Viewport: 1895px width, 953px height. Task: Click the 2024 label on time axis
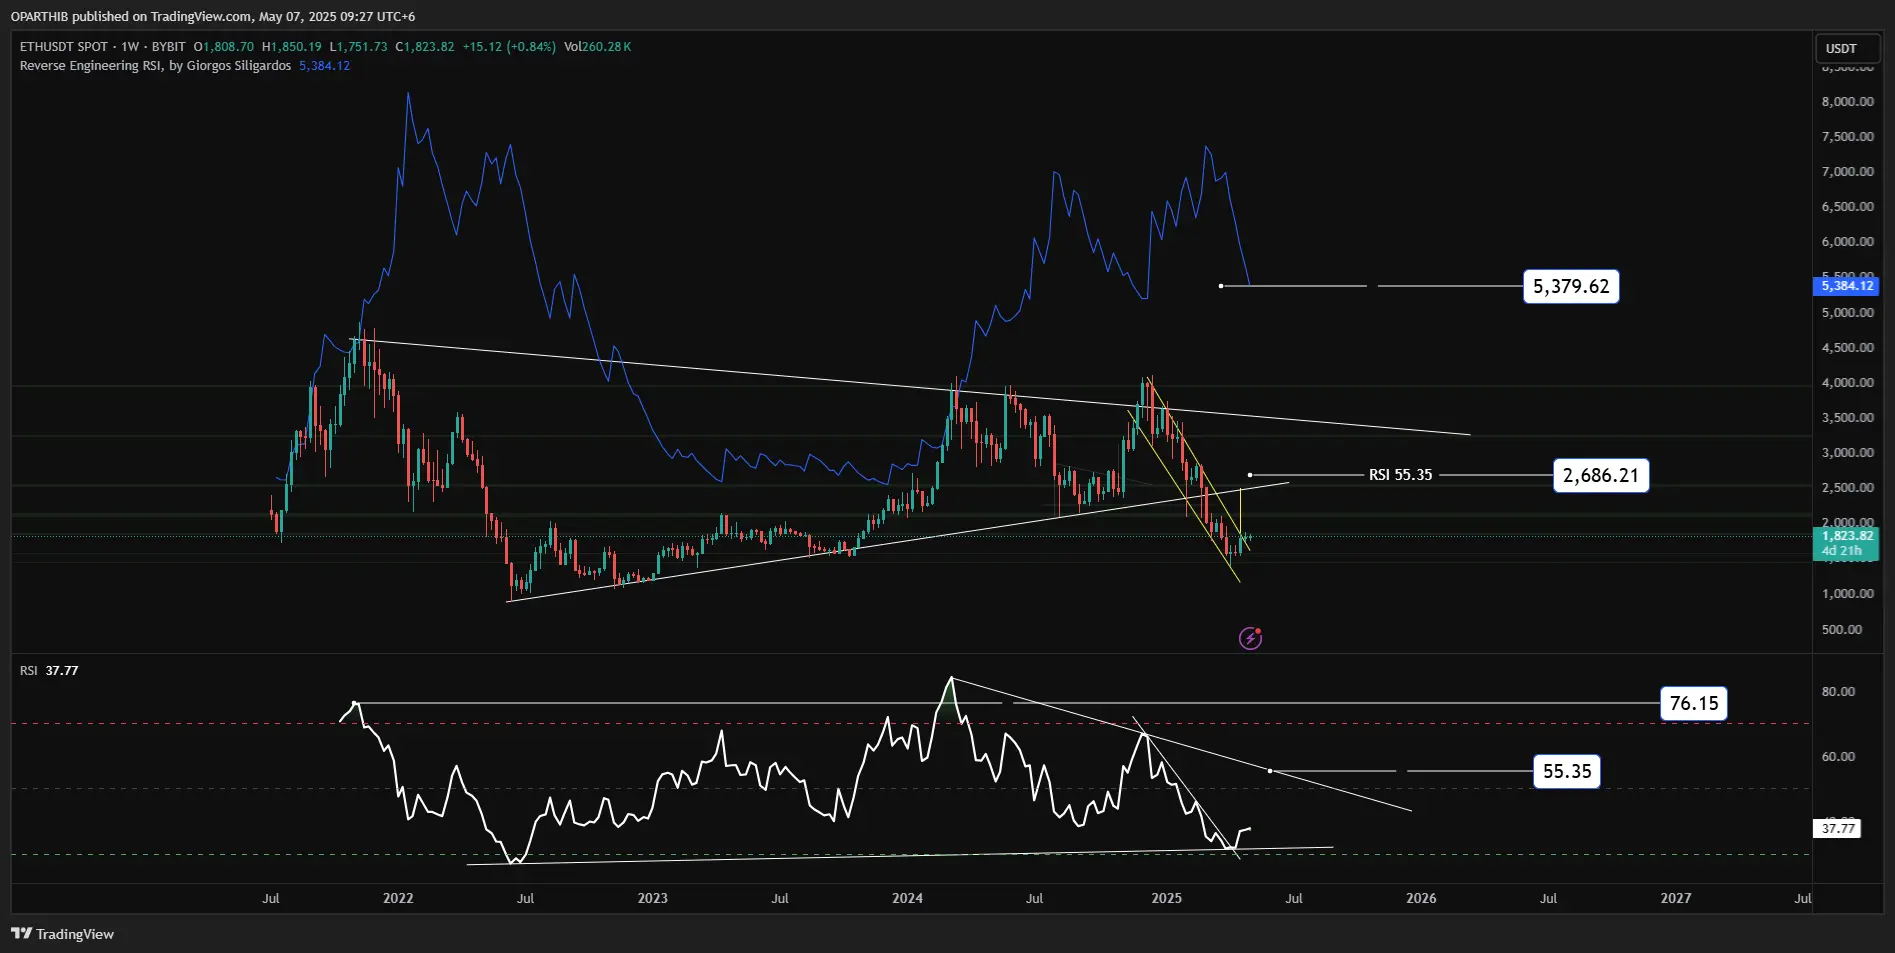(908, 898)
